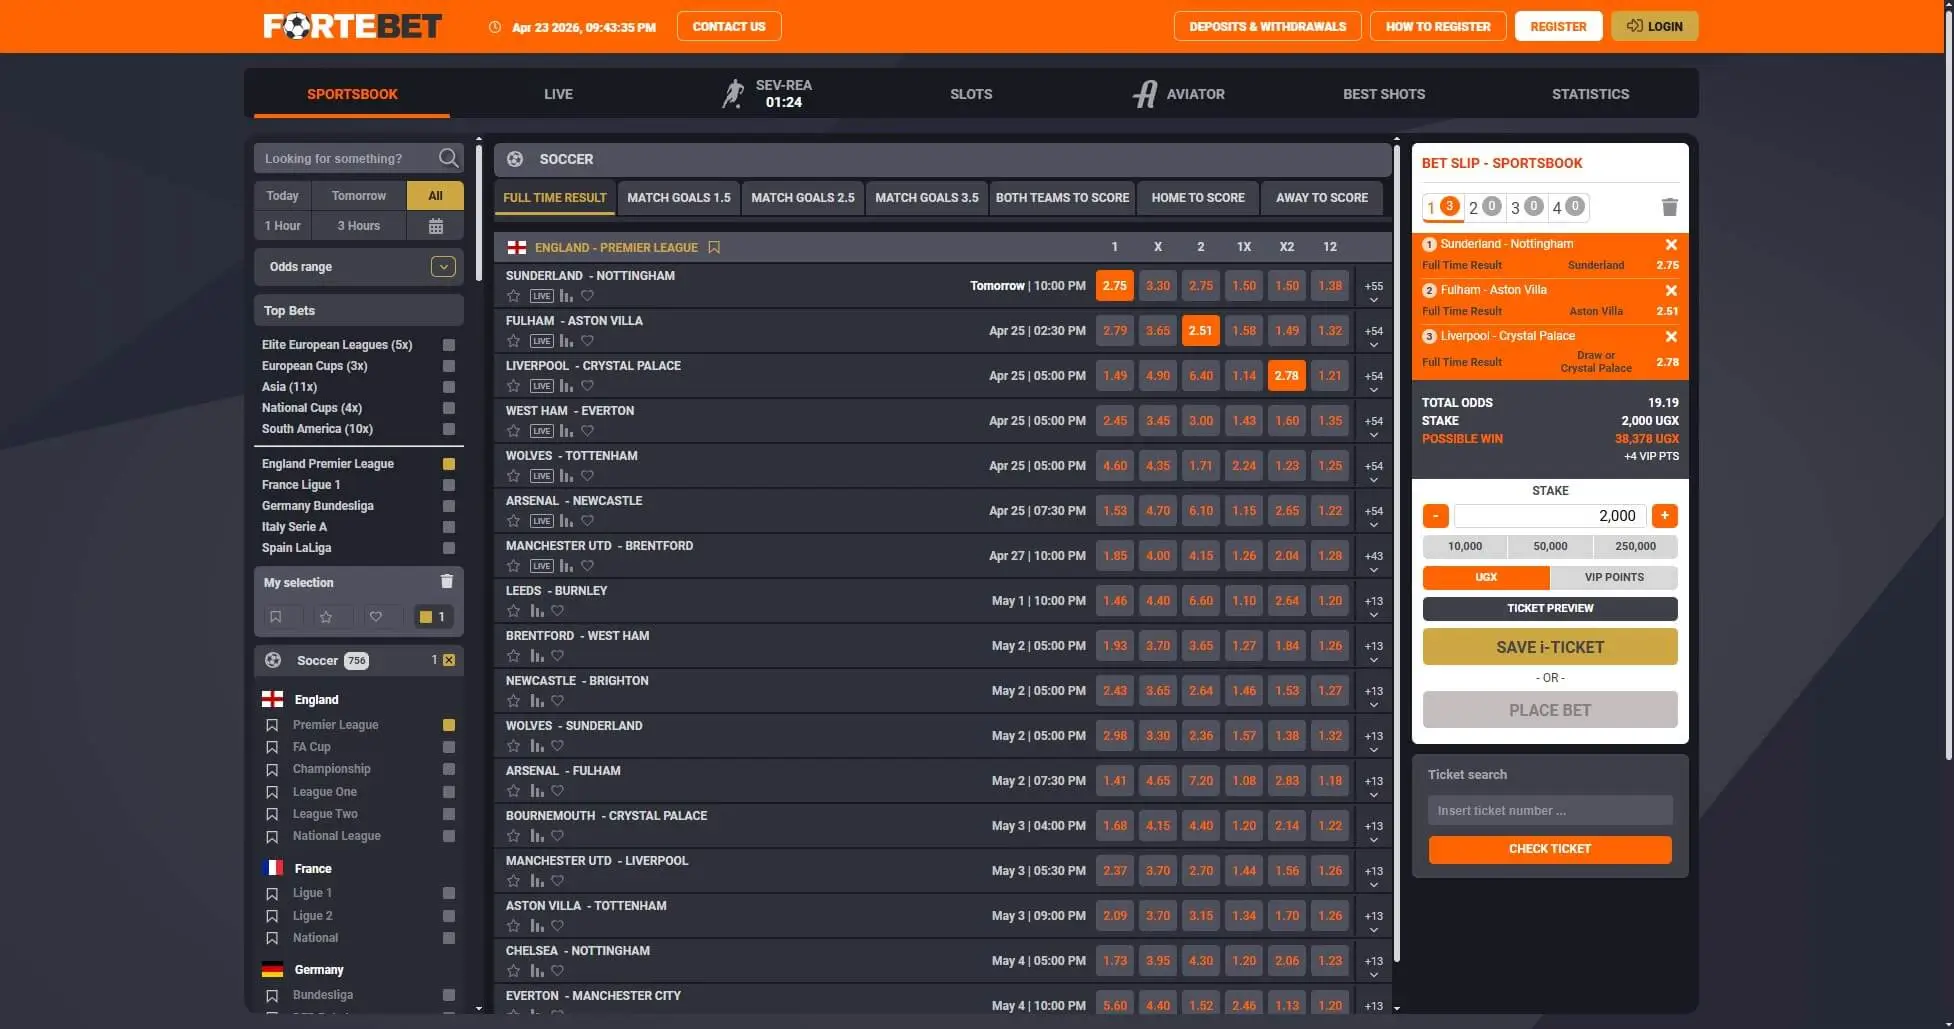Tick Spain LaLiga checkbox
The height and width of the screenshot is (1029, 1954).
449,548
